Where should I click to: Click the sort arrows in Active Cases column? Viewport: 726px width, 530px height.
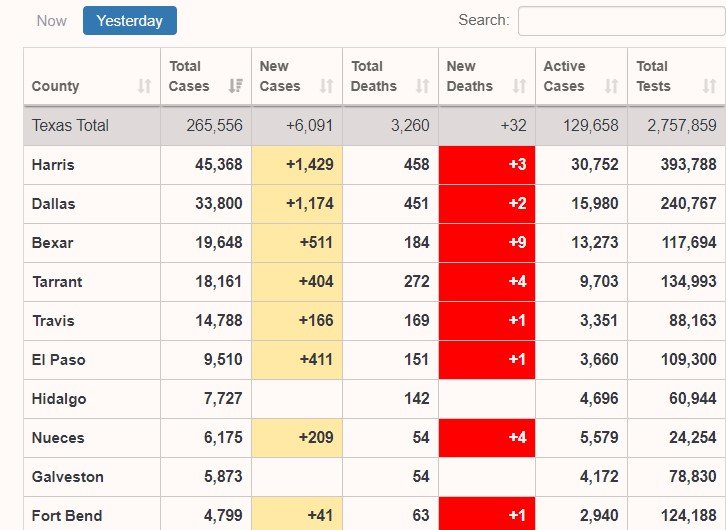pyautogui.click(x=612, y=86)
